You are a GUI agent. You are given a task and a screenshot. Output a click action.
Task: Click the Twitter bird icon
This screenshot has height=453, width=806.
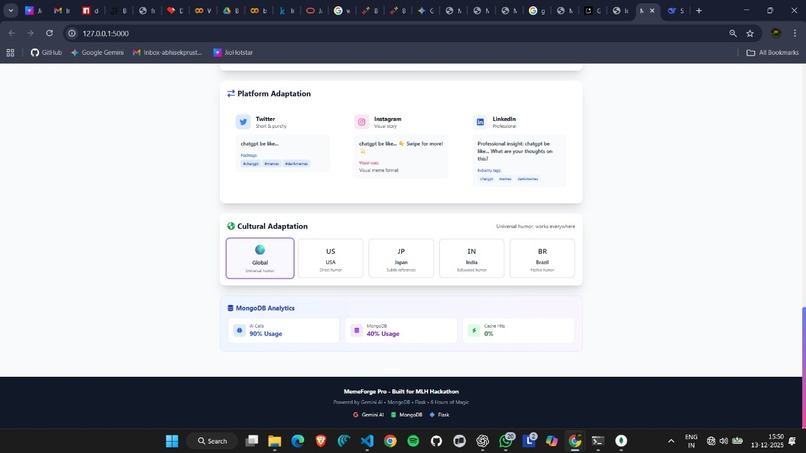[243, 122]
